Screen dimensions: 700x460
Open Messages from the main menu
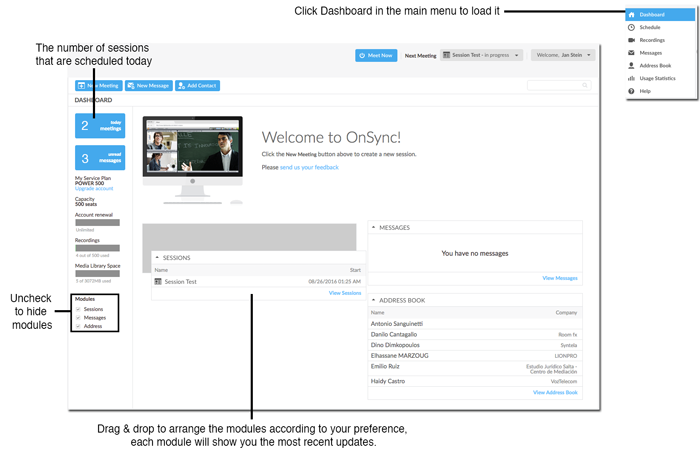tap(660, 53)
